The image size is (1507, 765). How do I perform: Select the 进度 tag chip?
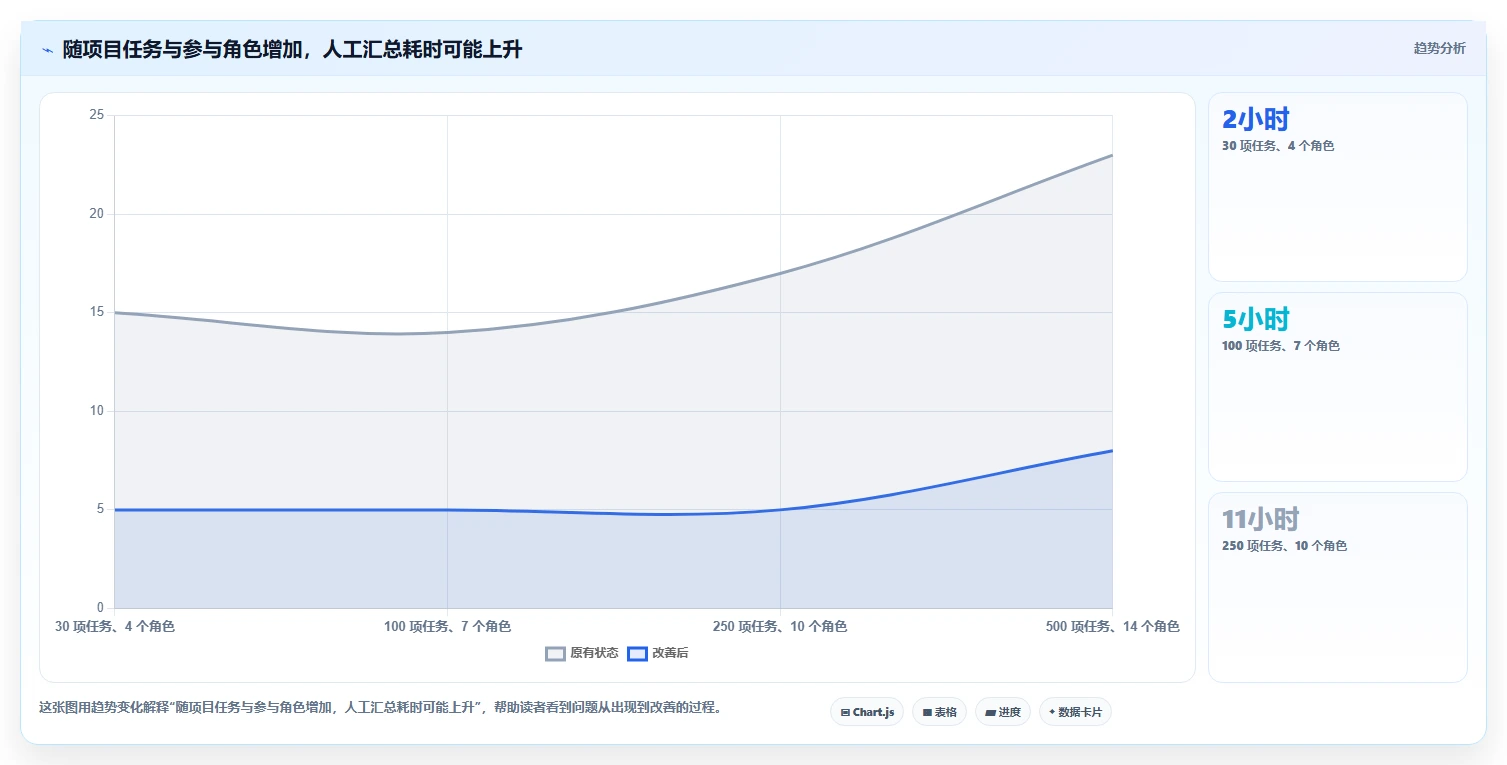1003,712
